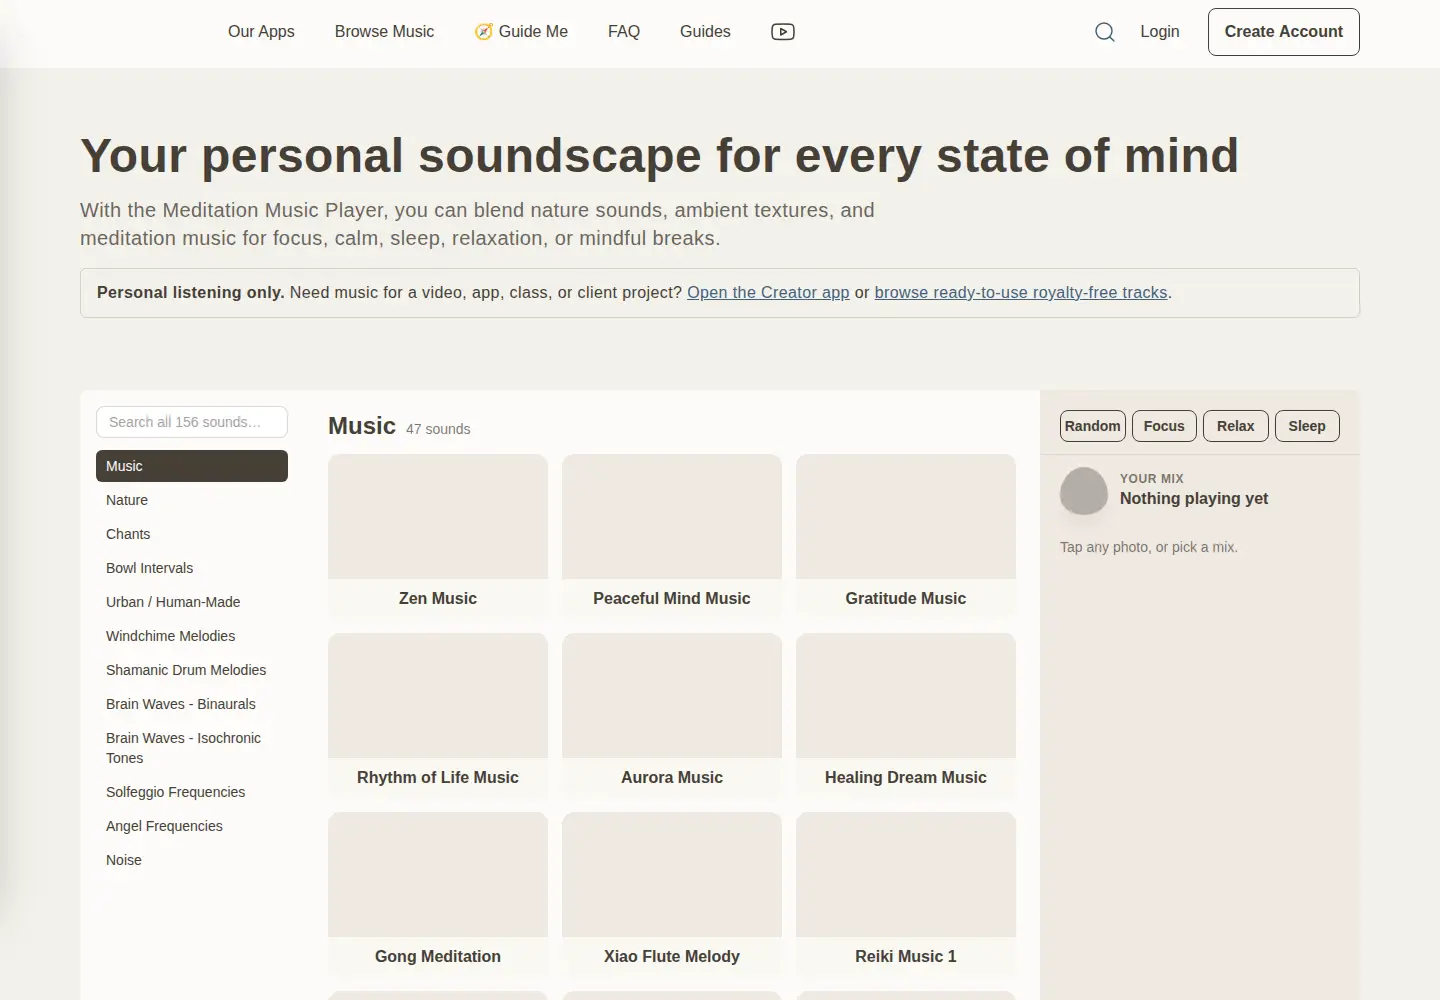Screen dimensions: 1440x1000
Task: Select the Bowl Intervals category
Action: click(192, 568)
